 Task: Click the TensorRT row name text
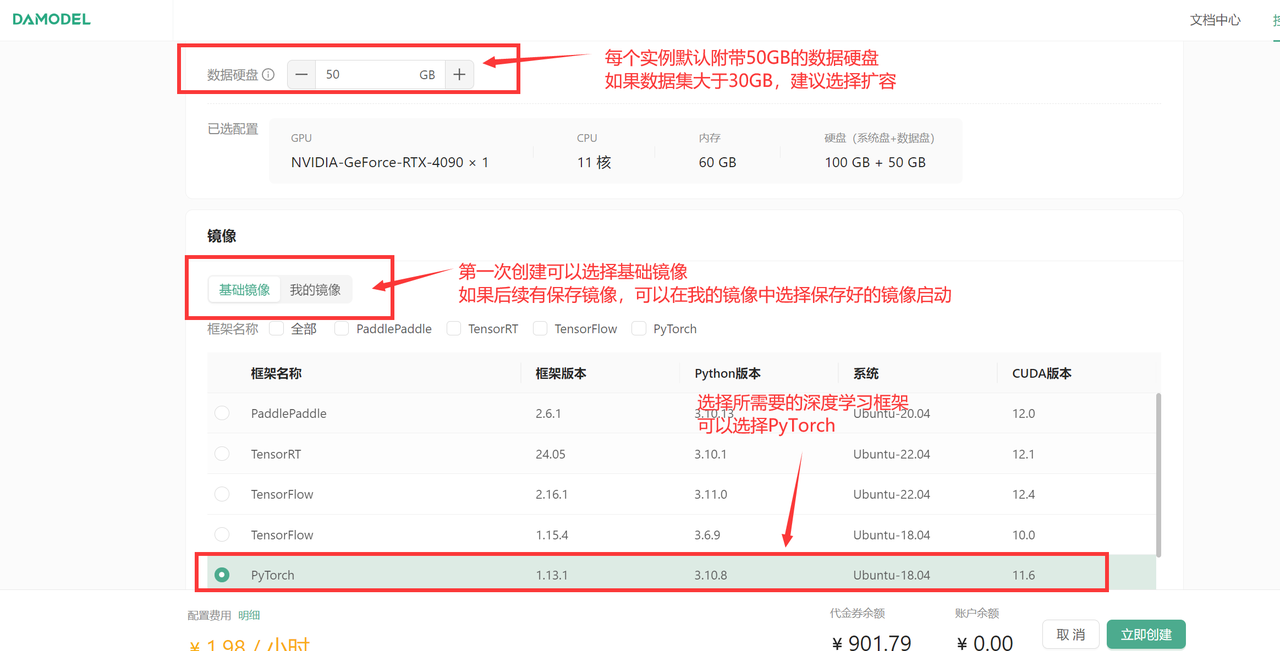pyautogui.click(x=276, y=454)
